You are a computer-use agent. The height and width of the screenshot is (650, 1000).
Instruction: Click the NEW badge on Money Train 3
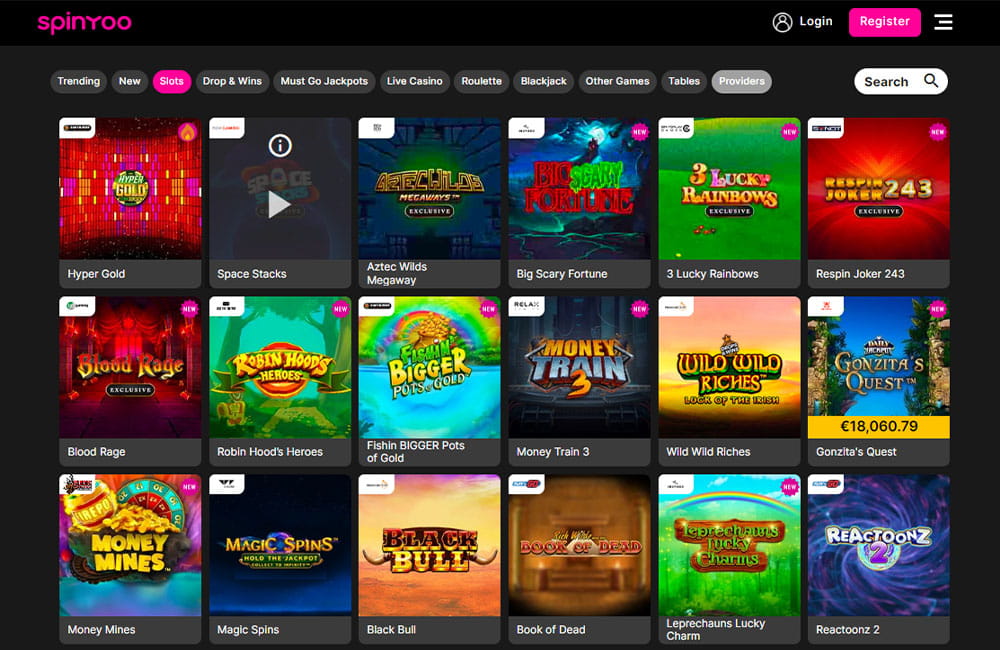point(640,309)
